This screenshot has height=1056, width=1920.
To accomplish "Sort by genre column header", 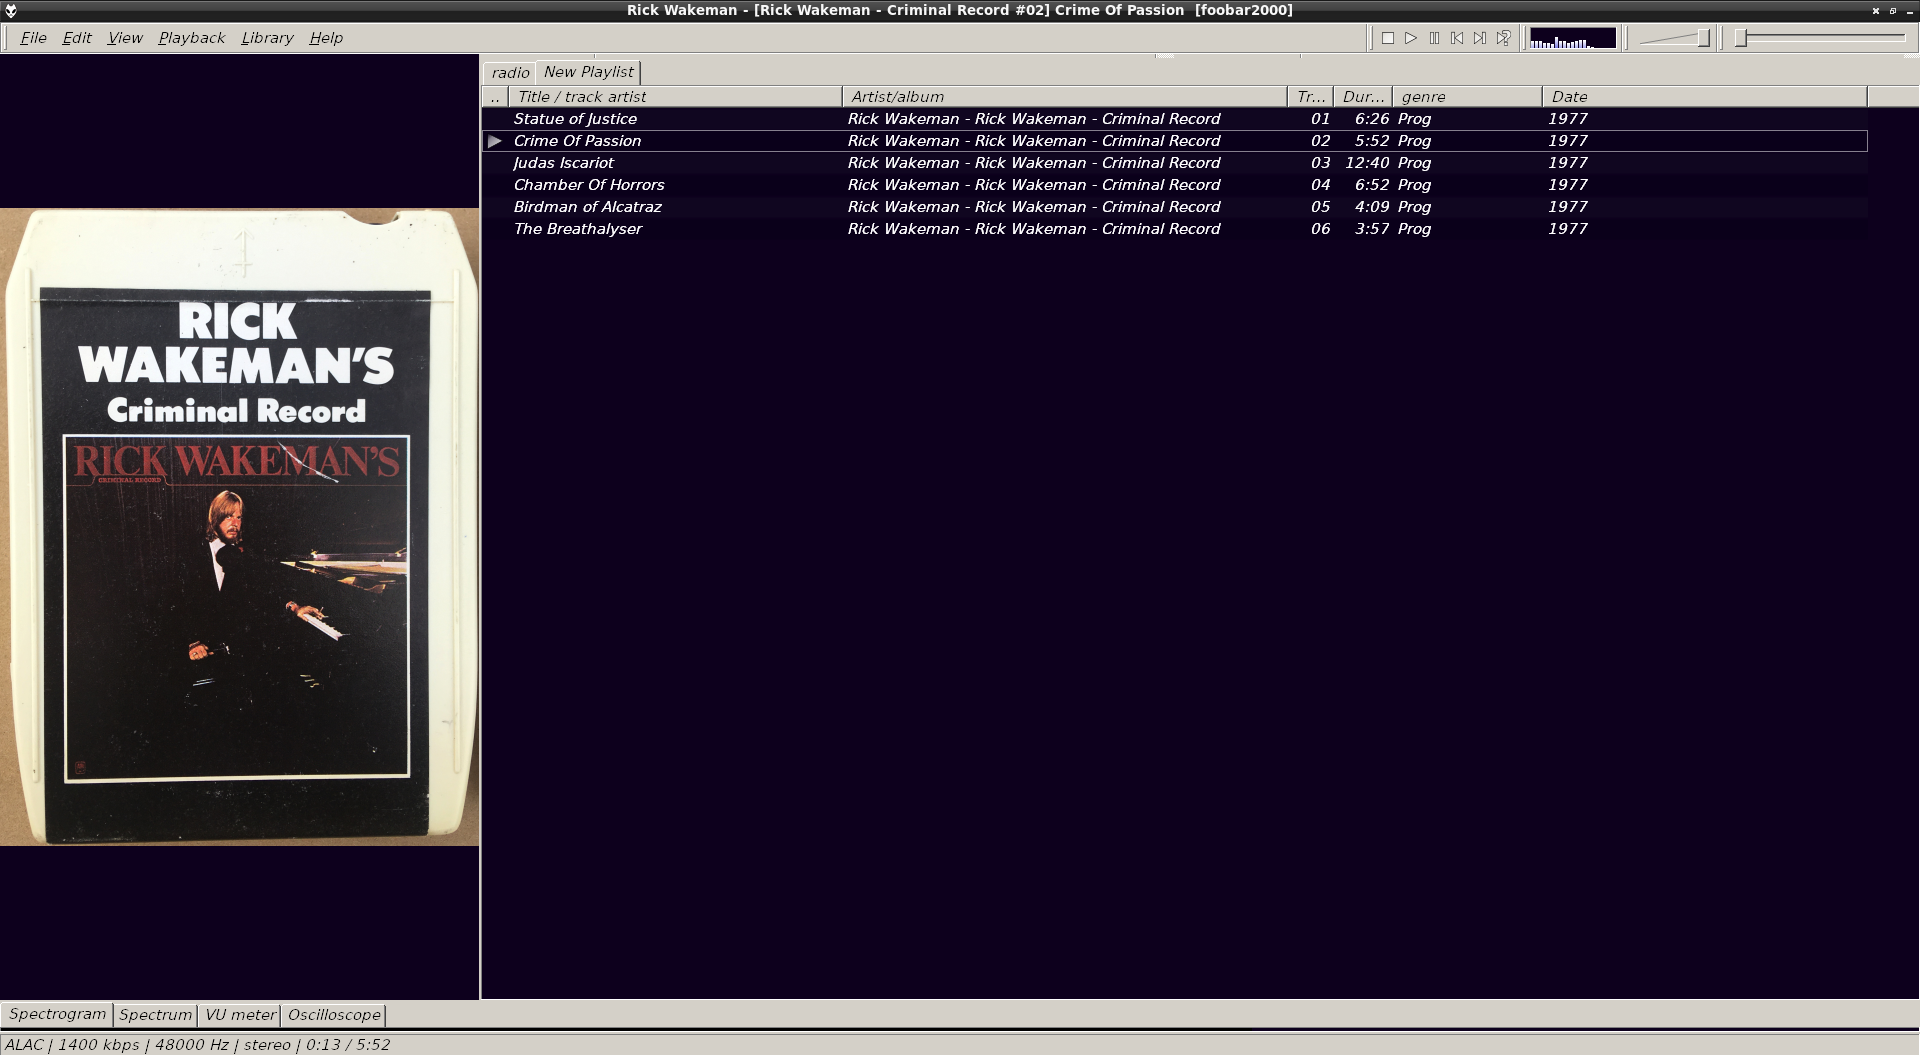I will [x=1467, y=97].
